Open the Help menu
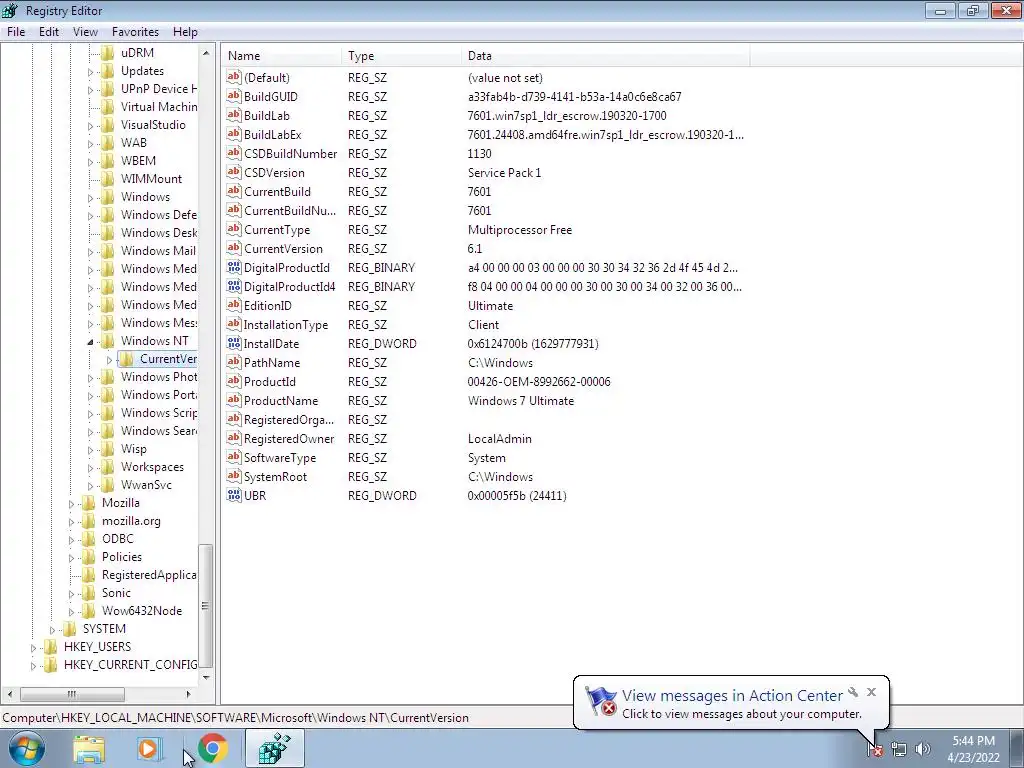 tap(185, 31)
